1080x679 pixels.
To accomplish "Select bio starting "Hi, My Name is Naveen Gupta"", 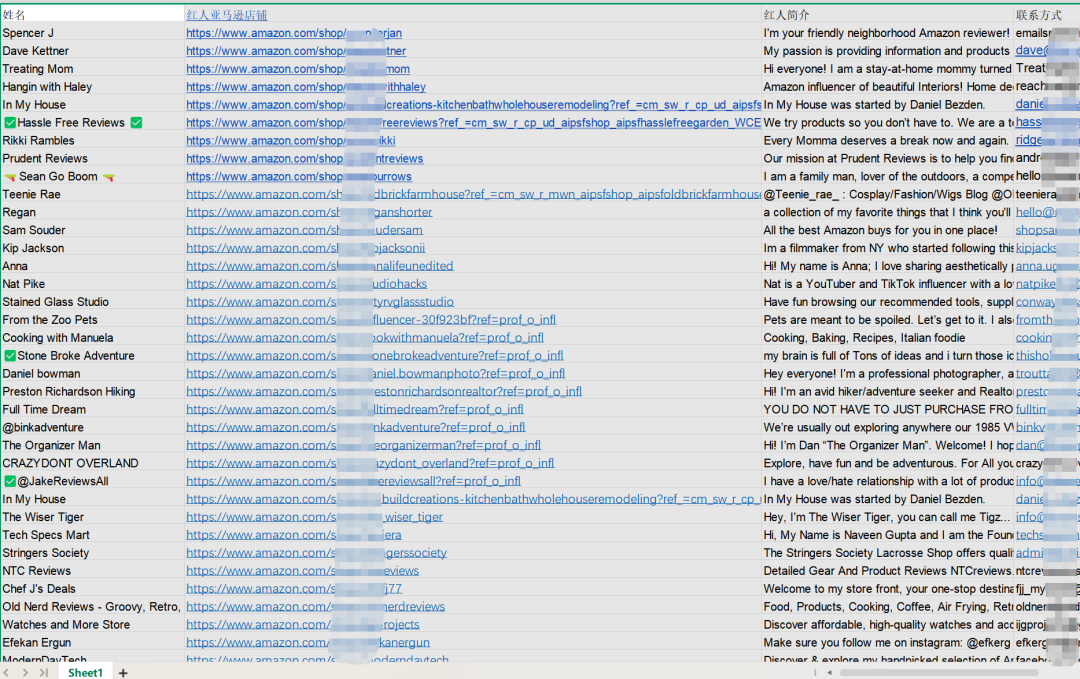I will (887, 535).
